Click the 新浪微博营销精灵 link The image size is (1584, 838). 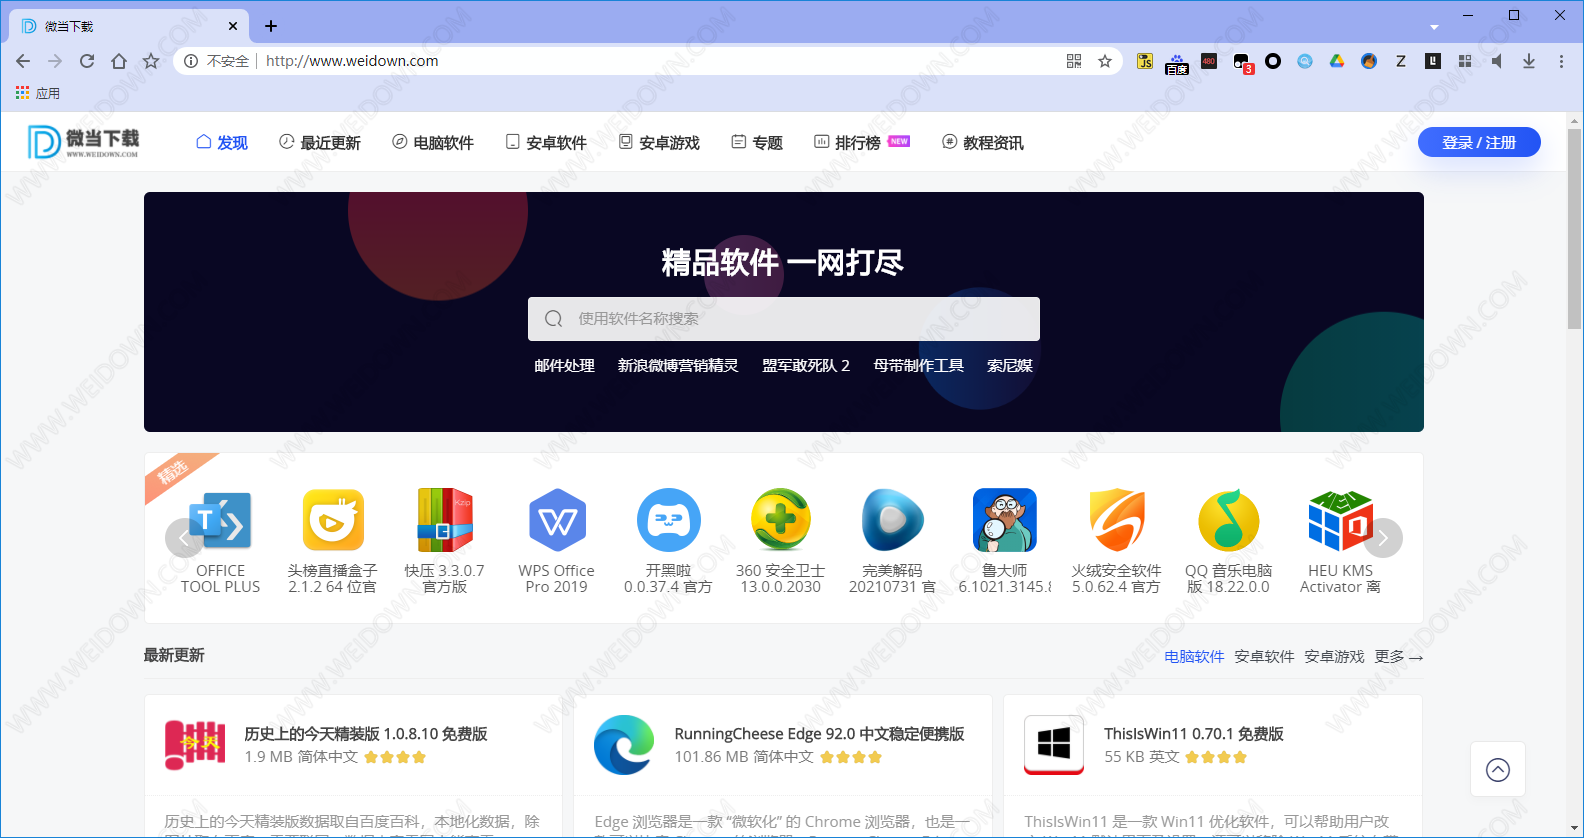click(x=678, y=366)
